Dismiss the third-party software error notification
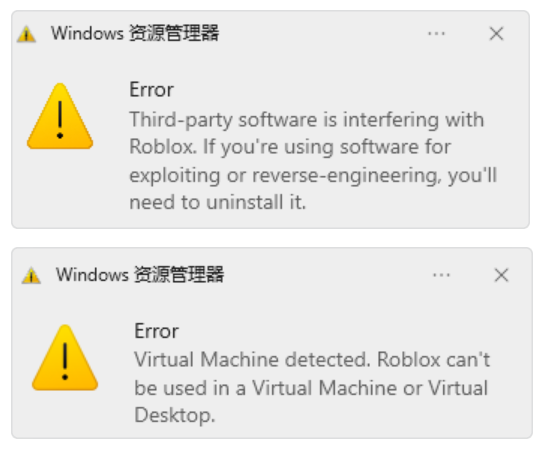 pos(496,34)
